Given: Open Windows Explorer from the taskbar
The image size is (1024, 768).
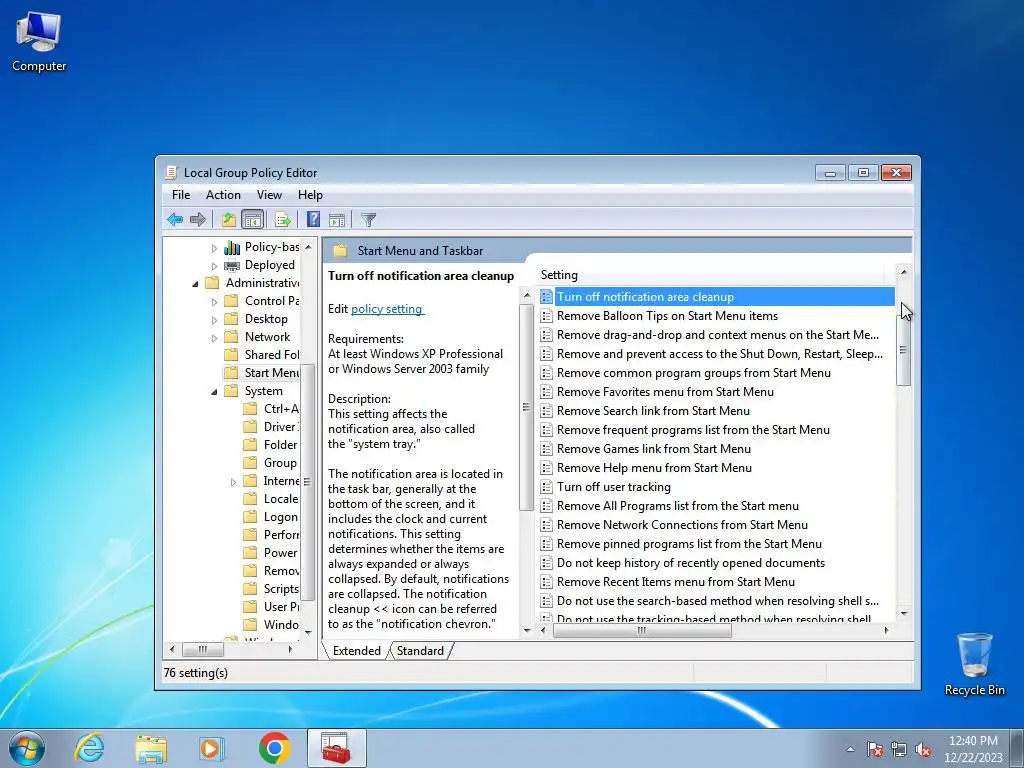Looking at the screenshot, I should [151, 748].
